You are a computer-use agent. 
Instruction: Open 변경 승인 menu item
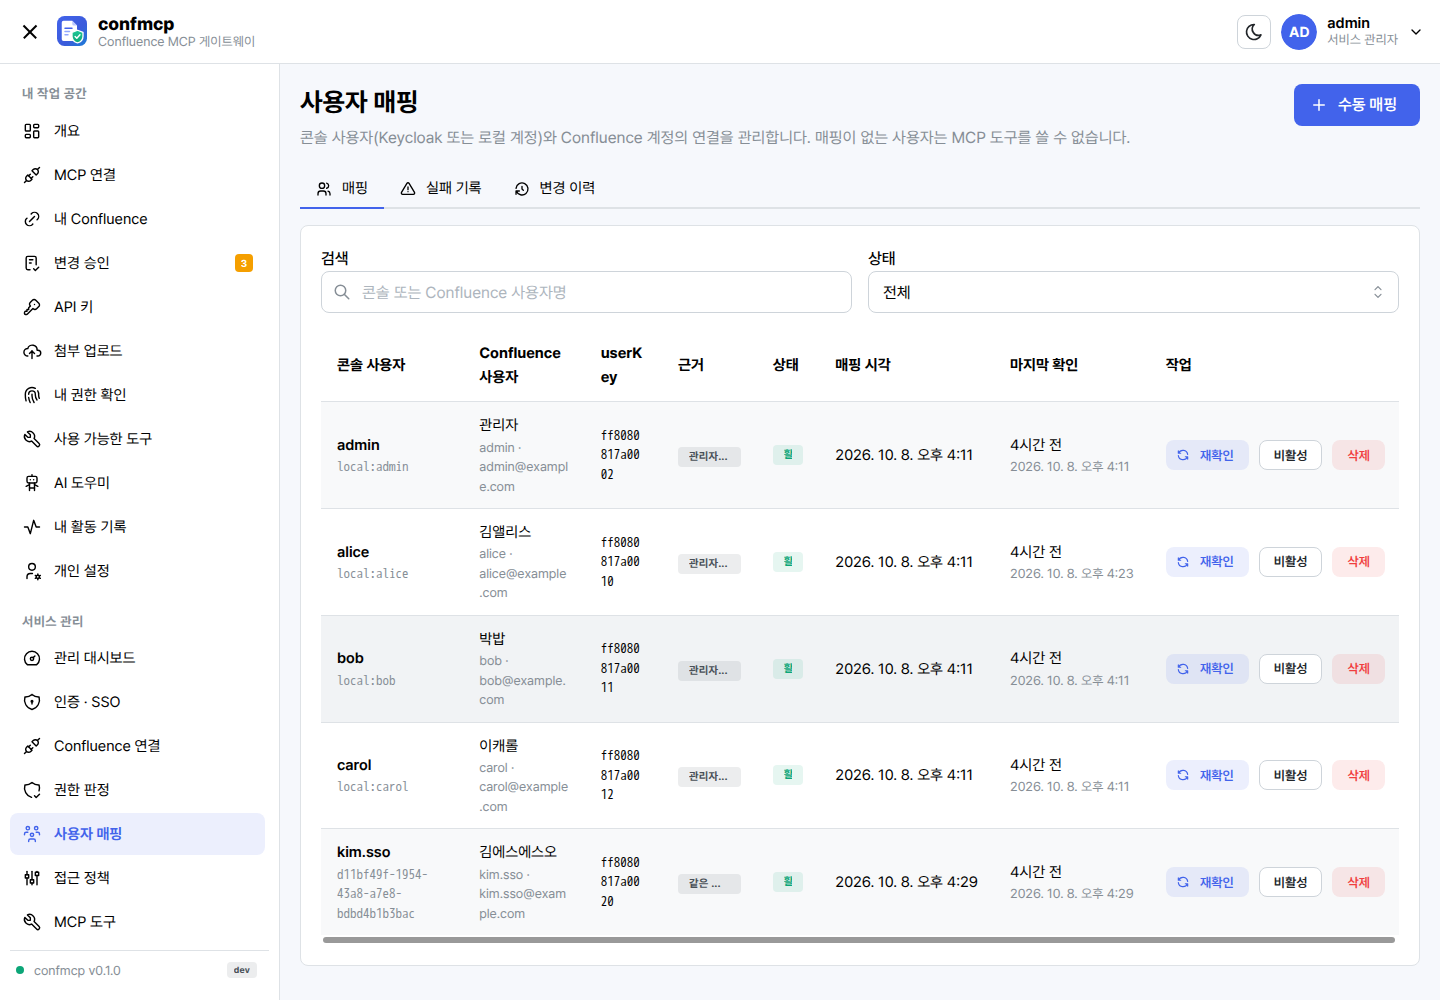pyautogui.click(x=137, y=263)
